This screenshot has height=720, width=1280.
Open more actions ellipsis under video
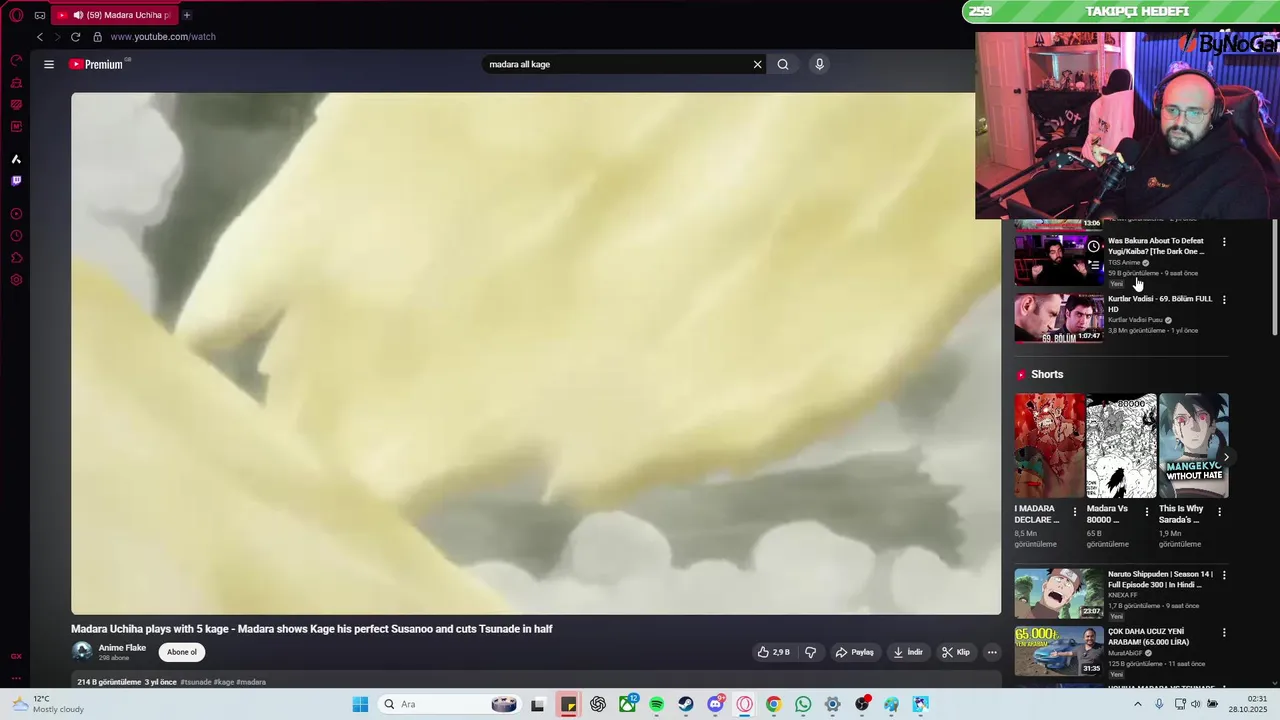pyautogui.click(x=992, y=652)
